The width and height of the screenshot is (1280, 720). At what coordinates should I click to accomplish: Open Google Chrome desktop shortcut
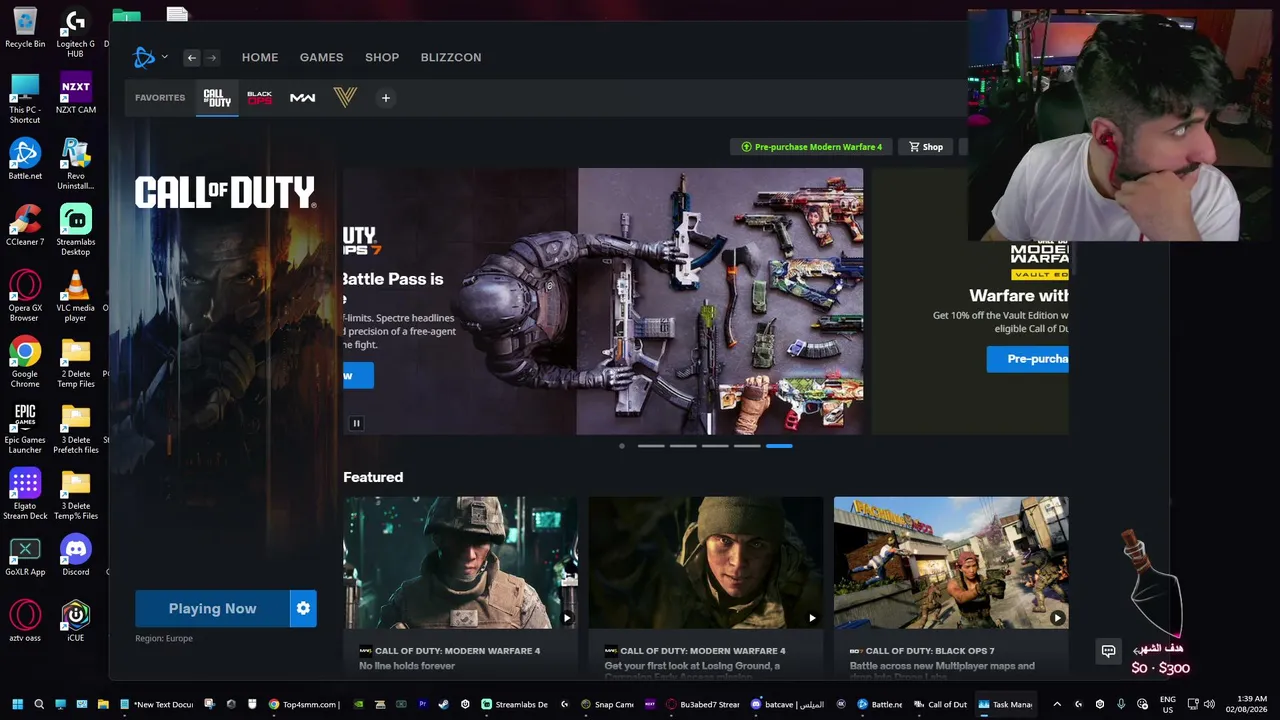pyautogui.click(x=25, y=363)
